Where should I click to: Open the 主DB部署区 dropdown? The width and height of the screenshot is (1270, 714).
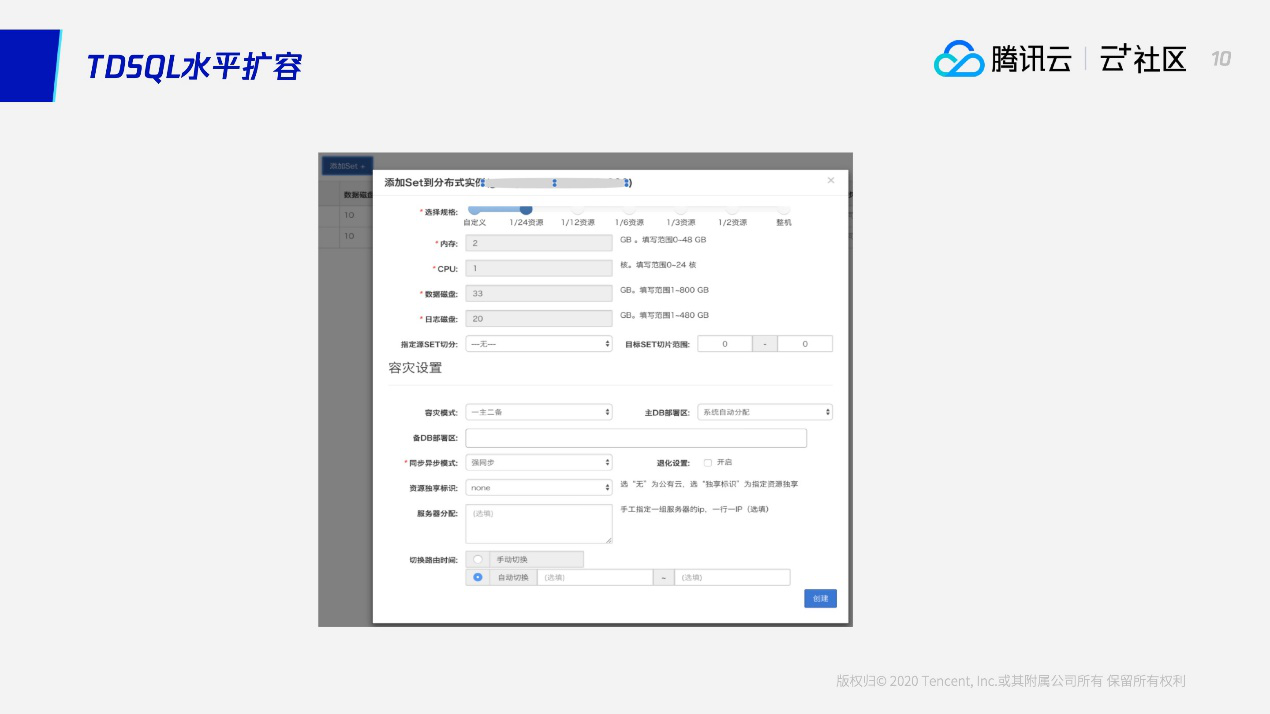[765, 412]
